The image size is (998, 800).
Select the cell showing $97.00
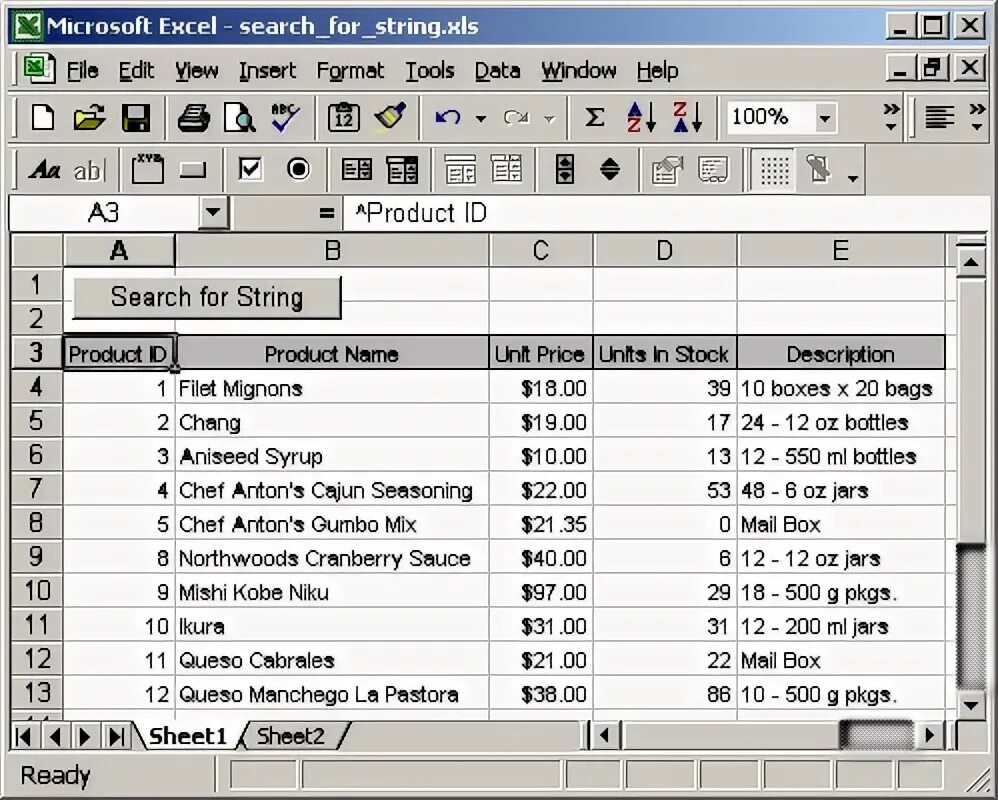(541, 593)
